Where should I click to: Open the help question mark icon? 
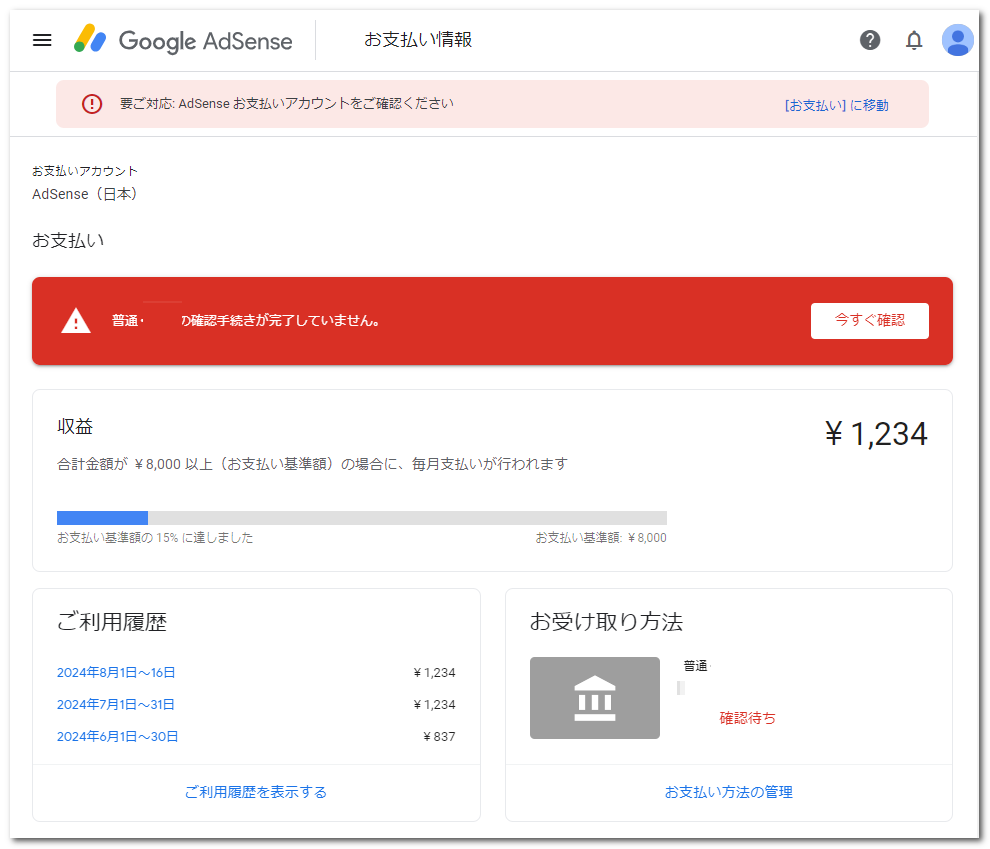coord(869,40)
